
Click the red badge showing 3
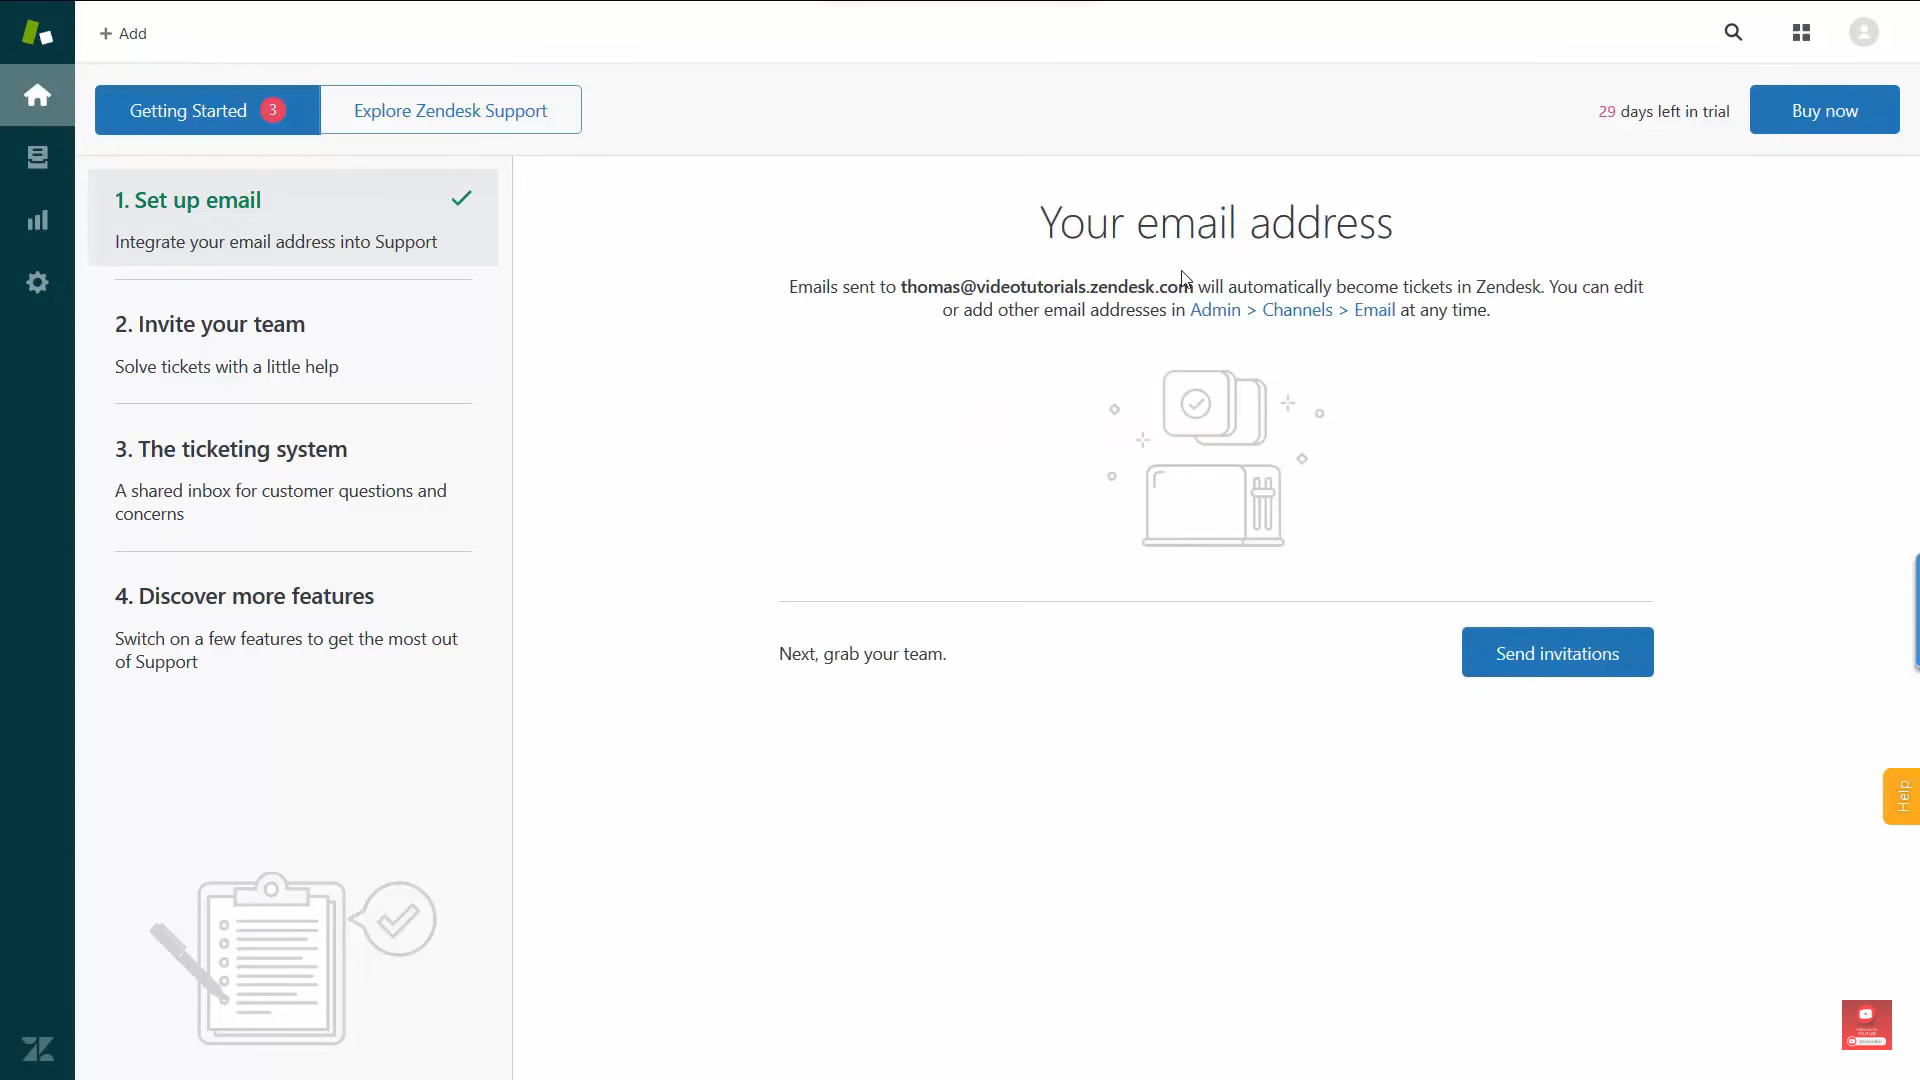pyautogui.click(x=272, y=110)
